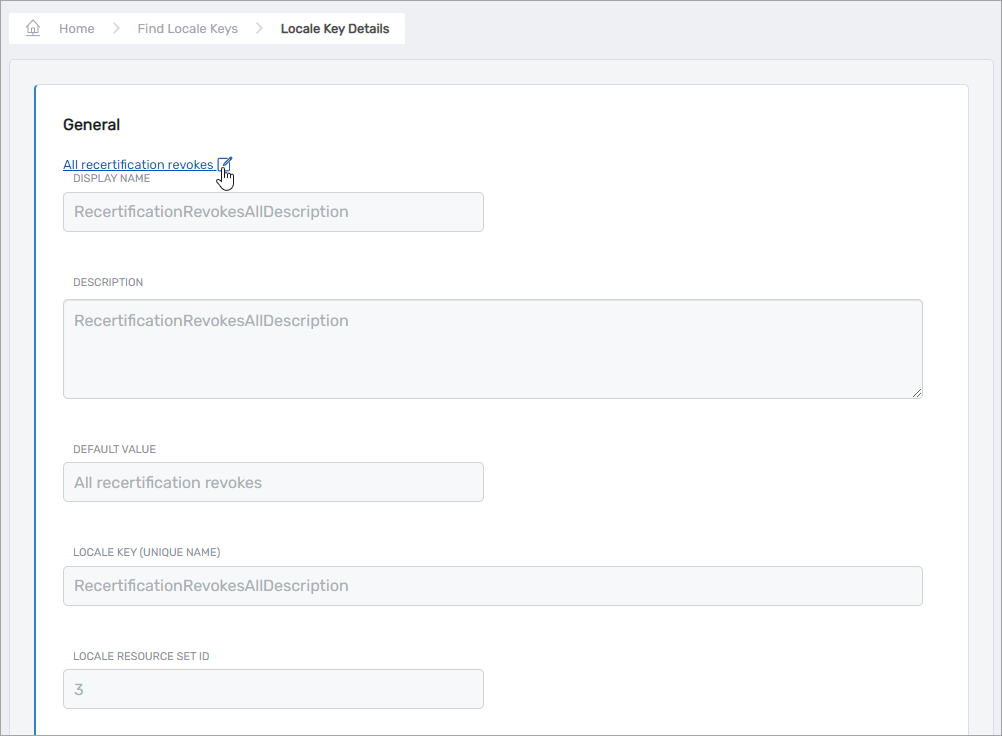Click the LOCALE RESOURCE SET ID label
Screen dimensions: 1002x736
(141, 657)
